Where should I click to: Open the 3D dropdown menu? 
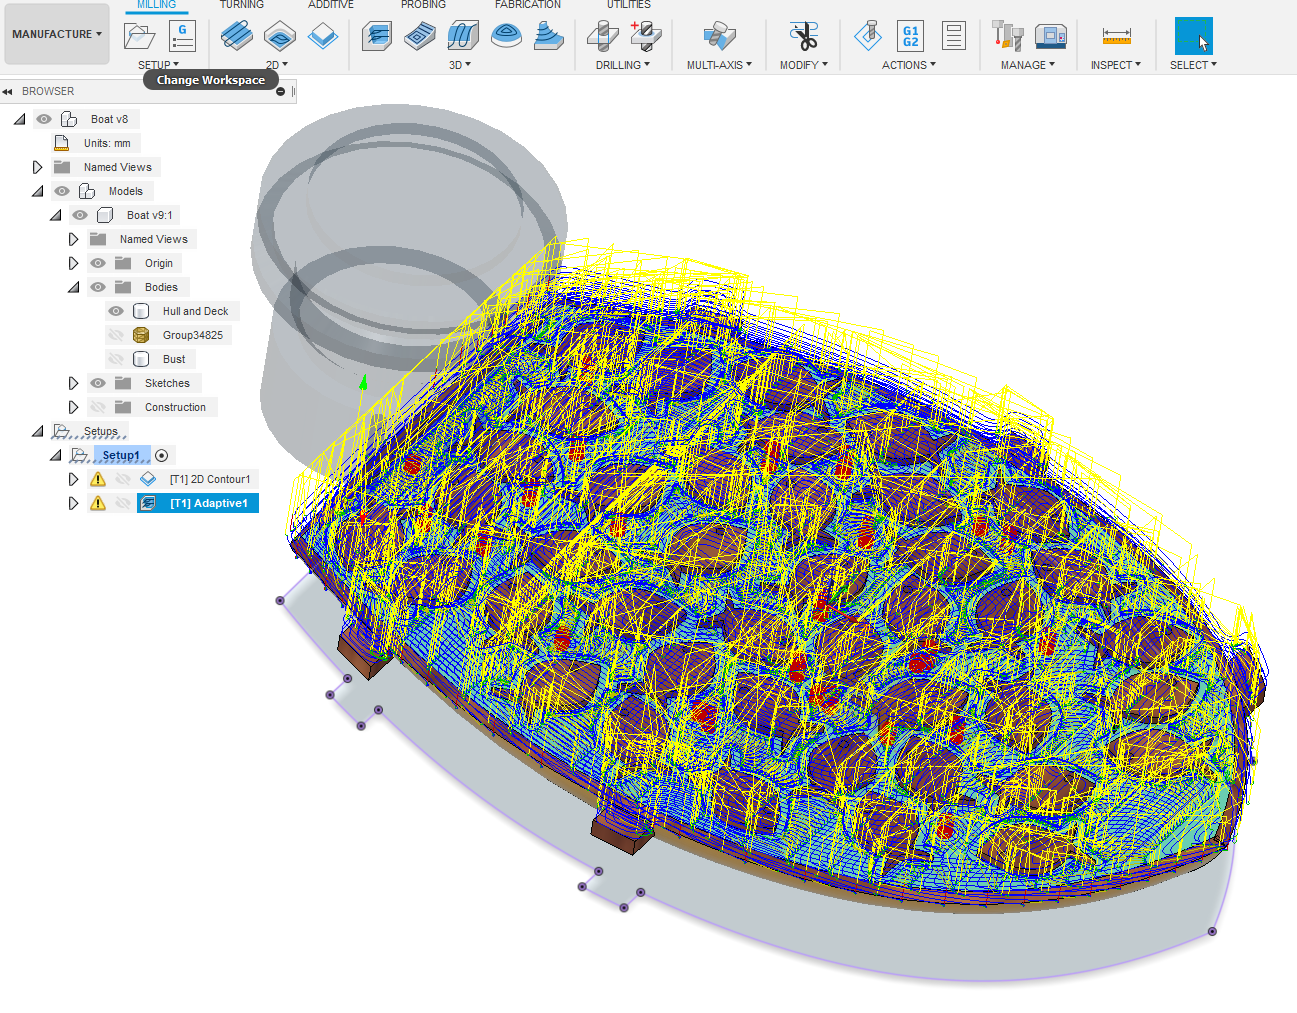[x=459, y=65]
